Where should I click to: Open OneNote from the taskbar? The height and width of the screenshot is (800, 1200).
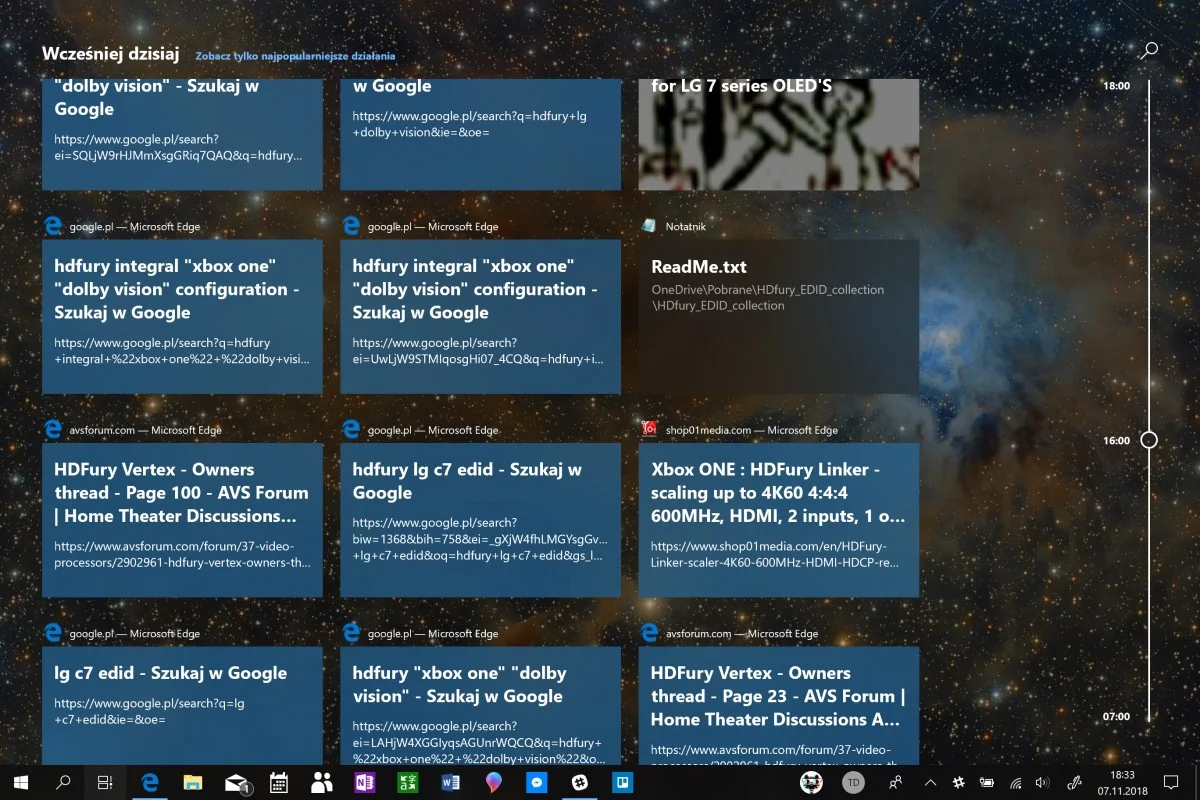pos(365,783)
